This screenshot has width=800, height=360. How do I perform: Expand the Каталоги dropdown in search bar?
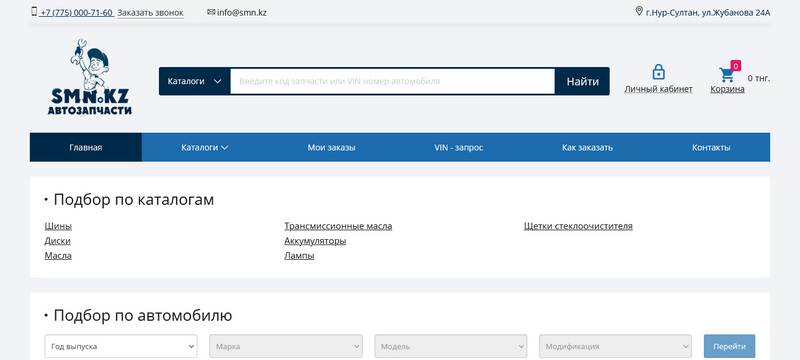[x=194, y=81]
